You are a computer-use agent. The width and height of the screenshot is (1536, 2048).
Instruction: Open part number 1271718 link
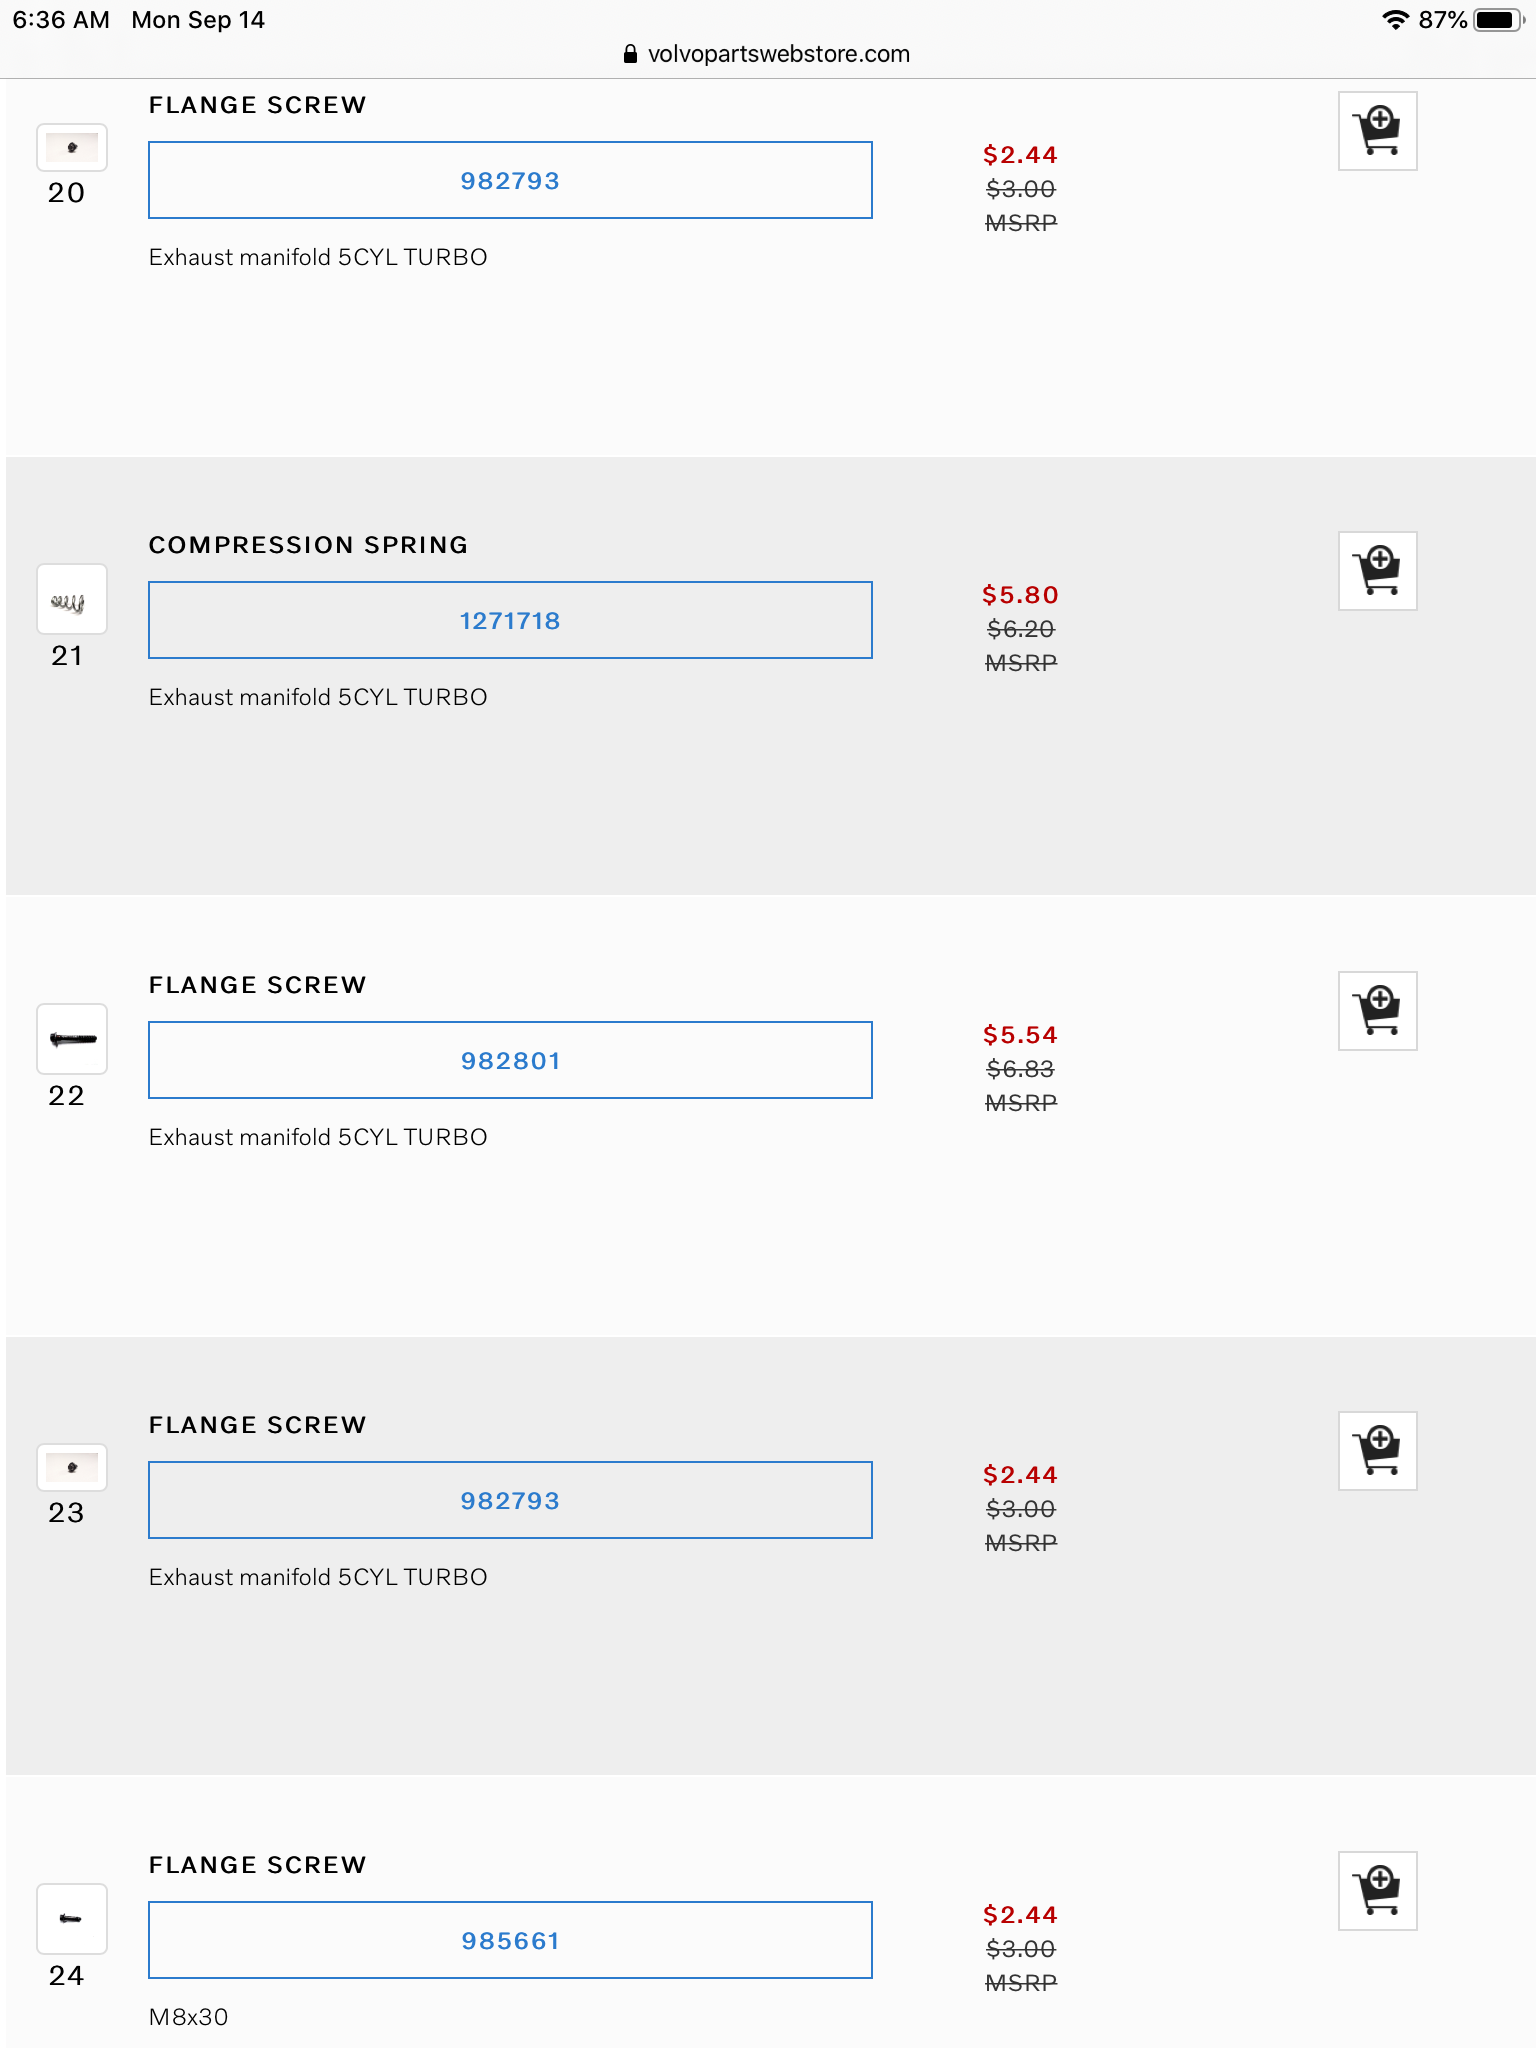510,621
